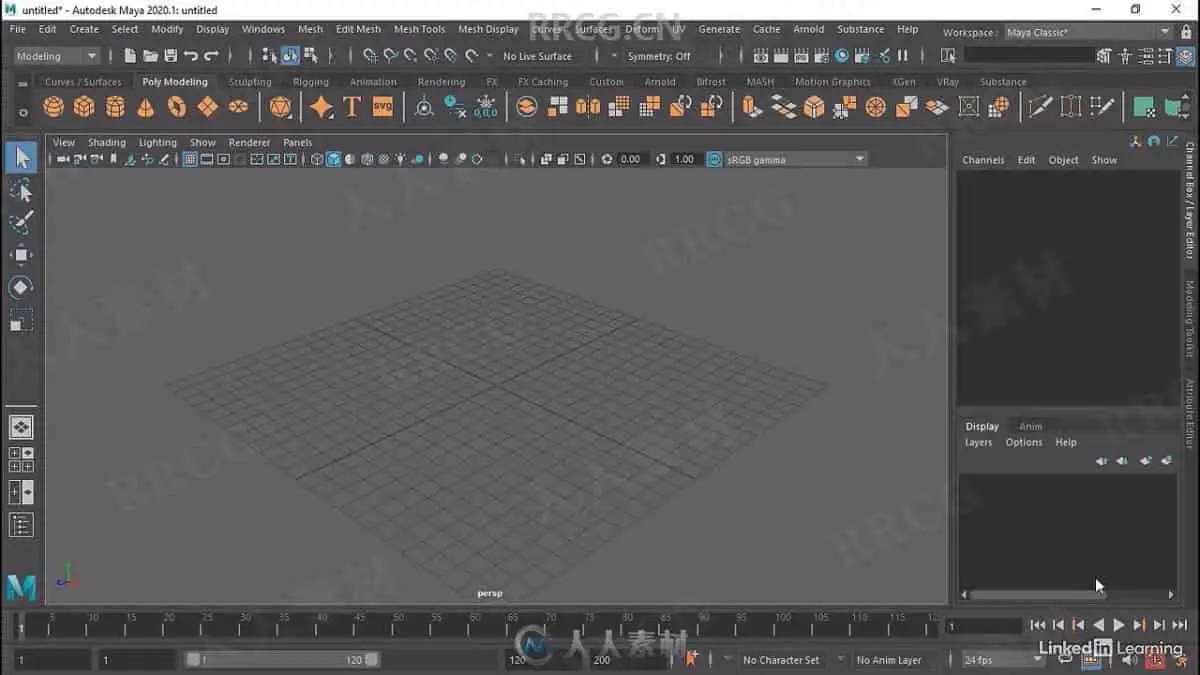The width and height of the screenshot is (1200, 675).
Task: Select the arrow Select tool in toolbox
Action: (x=22, y=158)
